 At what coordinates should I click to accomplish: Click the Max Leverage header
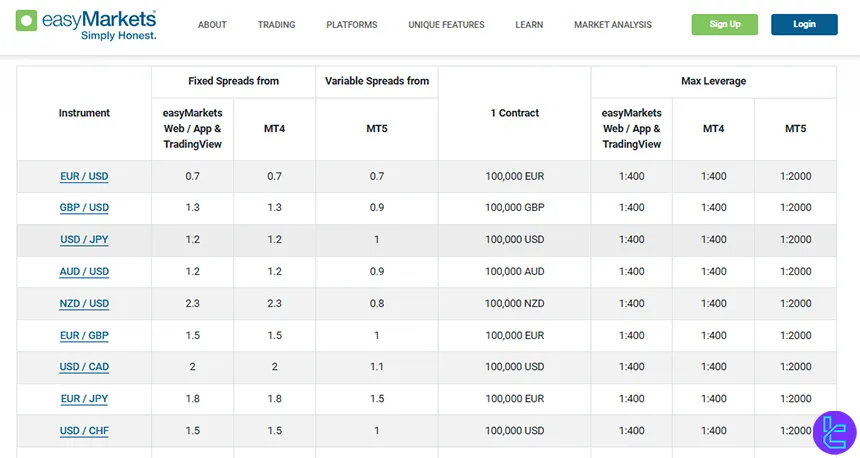714,81
